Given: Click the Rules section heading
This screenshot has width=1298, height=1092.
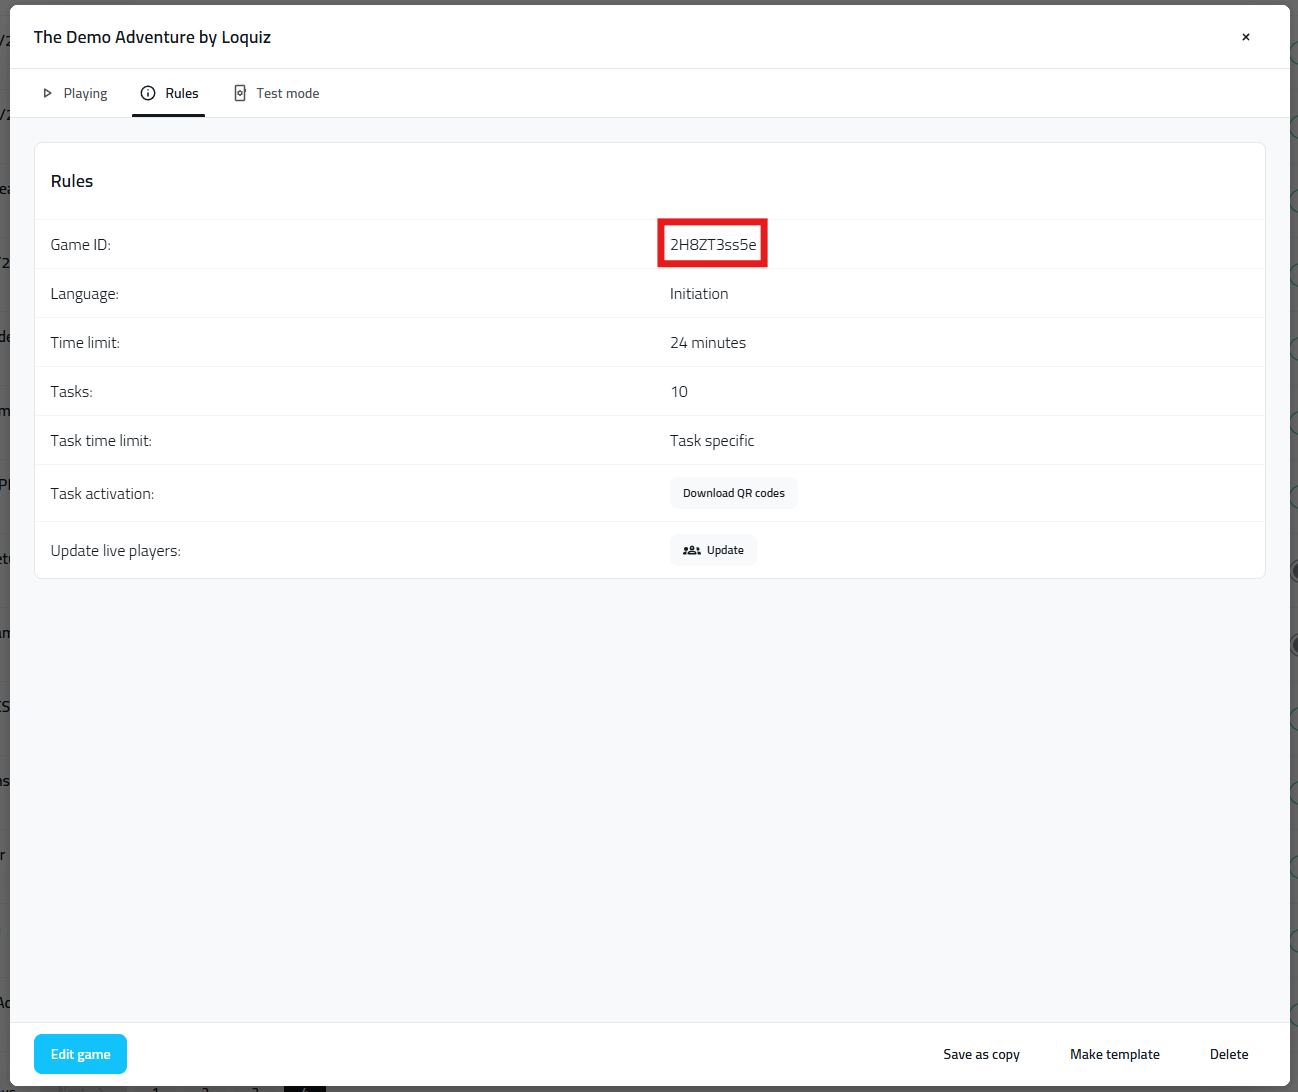Looking at the screenshot, I should 72,181.
